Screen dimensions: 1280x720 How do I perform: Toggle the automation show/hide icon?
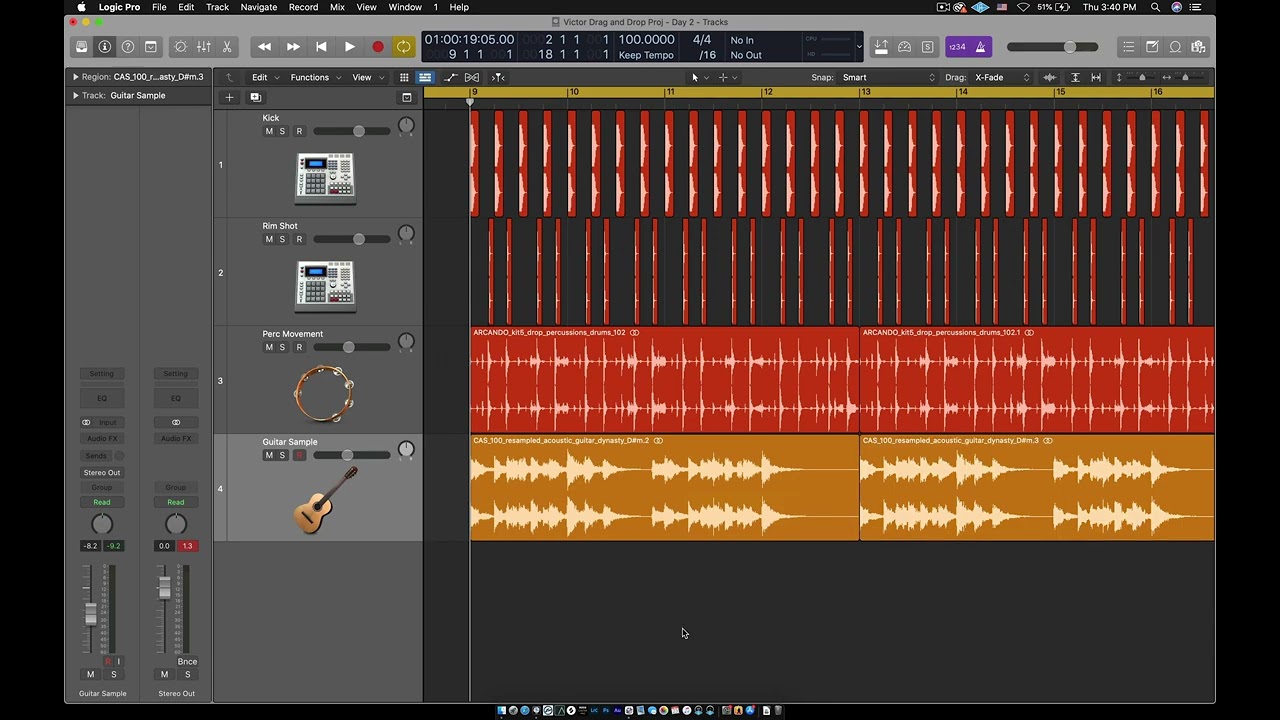(x=450, y=77)
